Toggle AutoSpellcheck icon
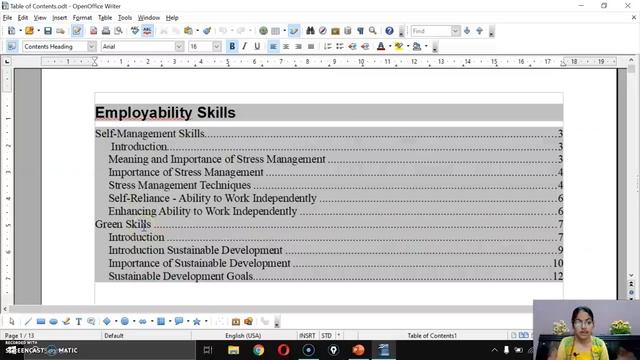640x360 pixels. (x=147, y=31)
